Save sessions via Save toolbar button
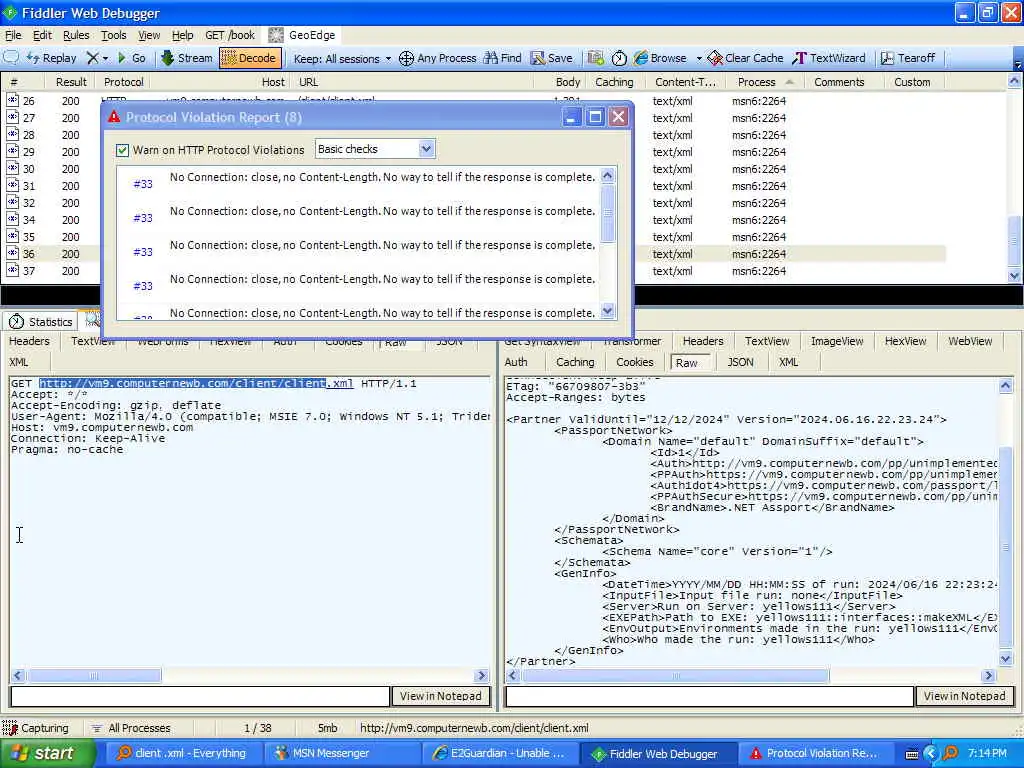1024x768 pixels. coord(552,58)
